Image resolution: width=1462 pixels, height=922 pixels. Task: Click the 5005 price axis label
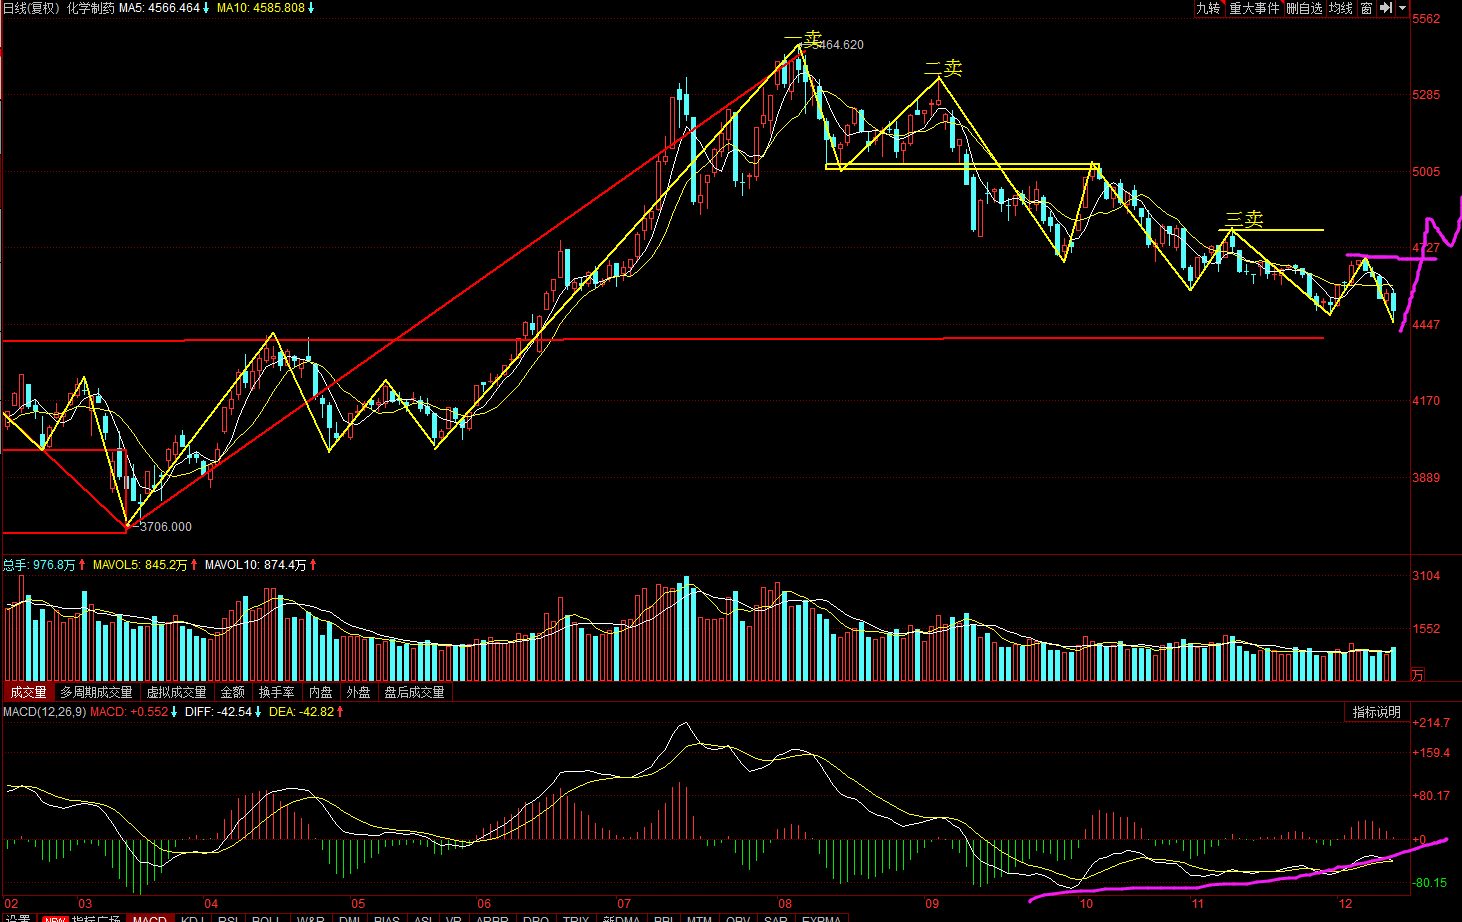(x=1426, y=172)
